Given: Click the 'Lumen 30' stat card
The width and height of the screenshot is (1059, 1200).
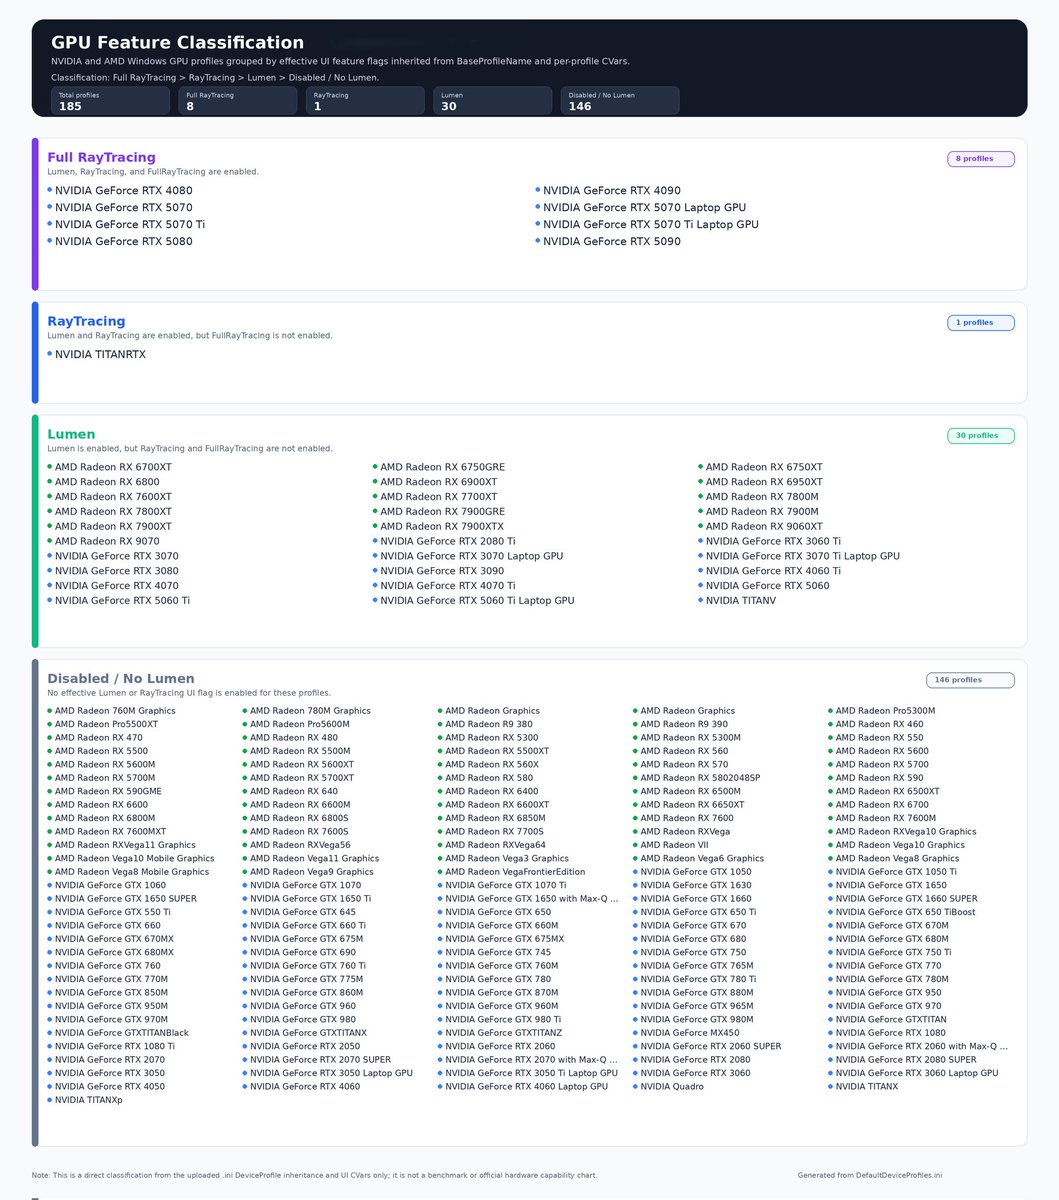Looking at the screenshot, I should coord(493,100).
